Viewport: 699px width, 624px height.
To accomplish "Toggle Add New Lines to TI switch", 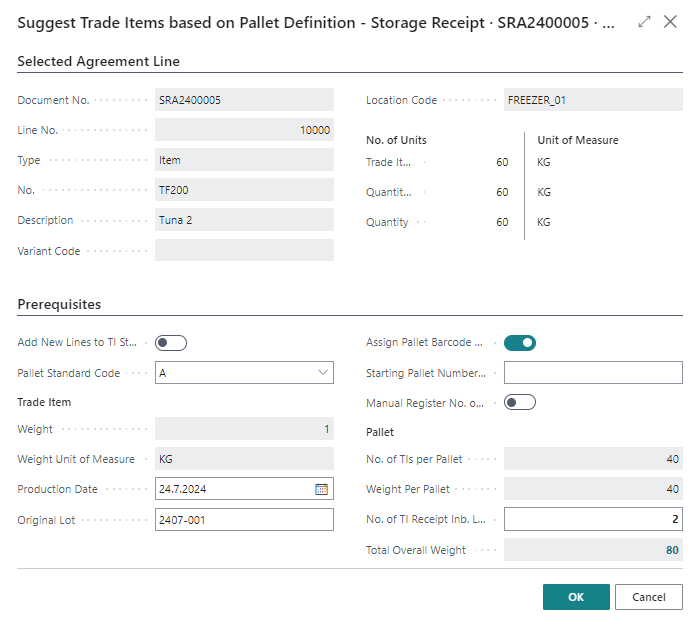I will pyautogui.click(x=171, y=343).
